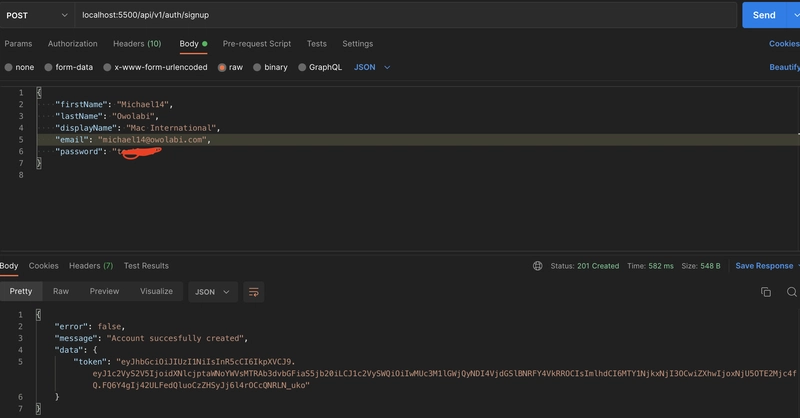Click the request URL field
This screenshot has height=418, width=800.
[x=406, y=15]
